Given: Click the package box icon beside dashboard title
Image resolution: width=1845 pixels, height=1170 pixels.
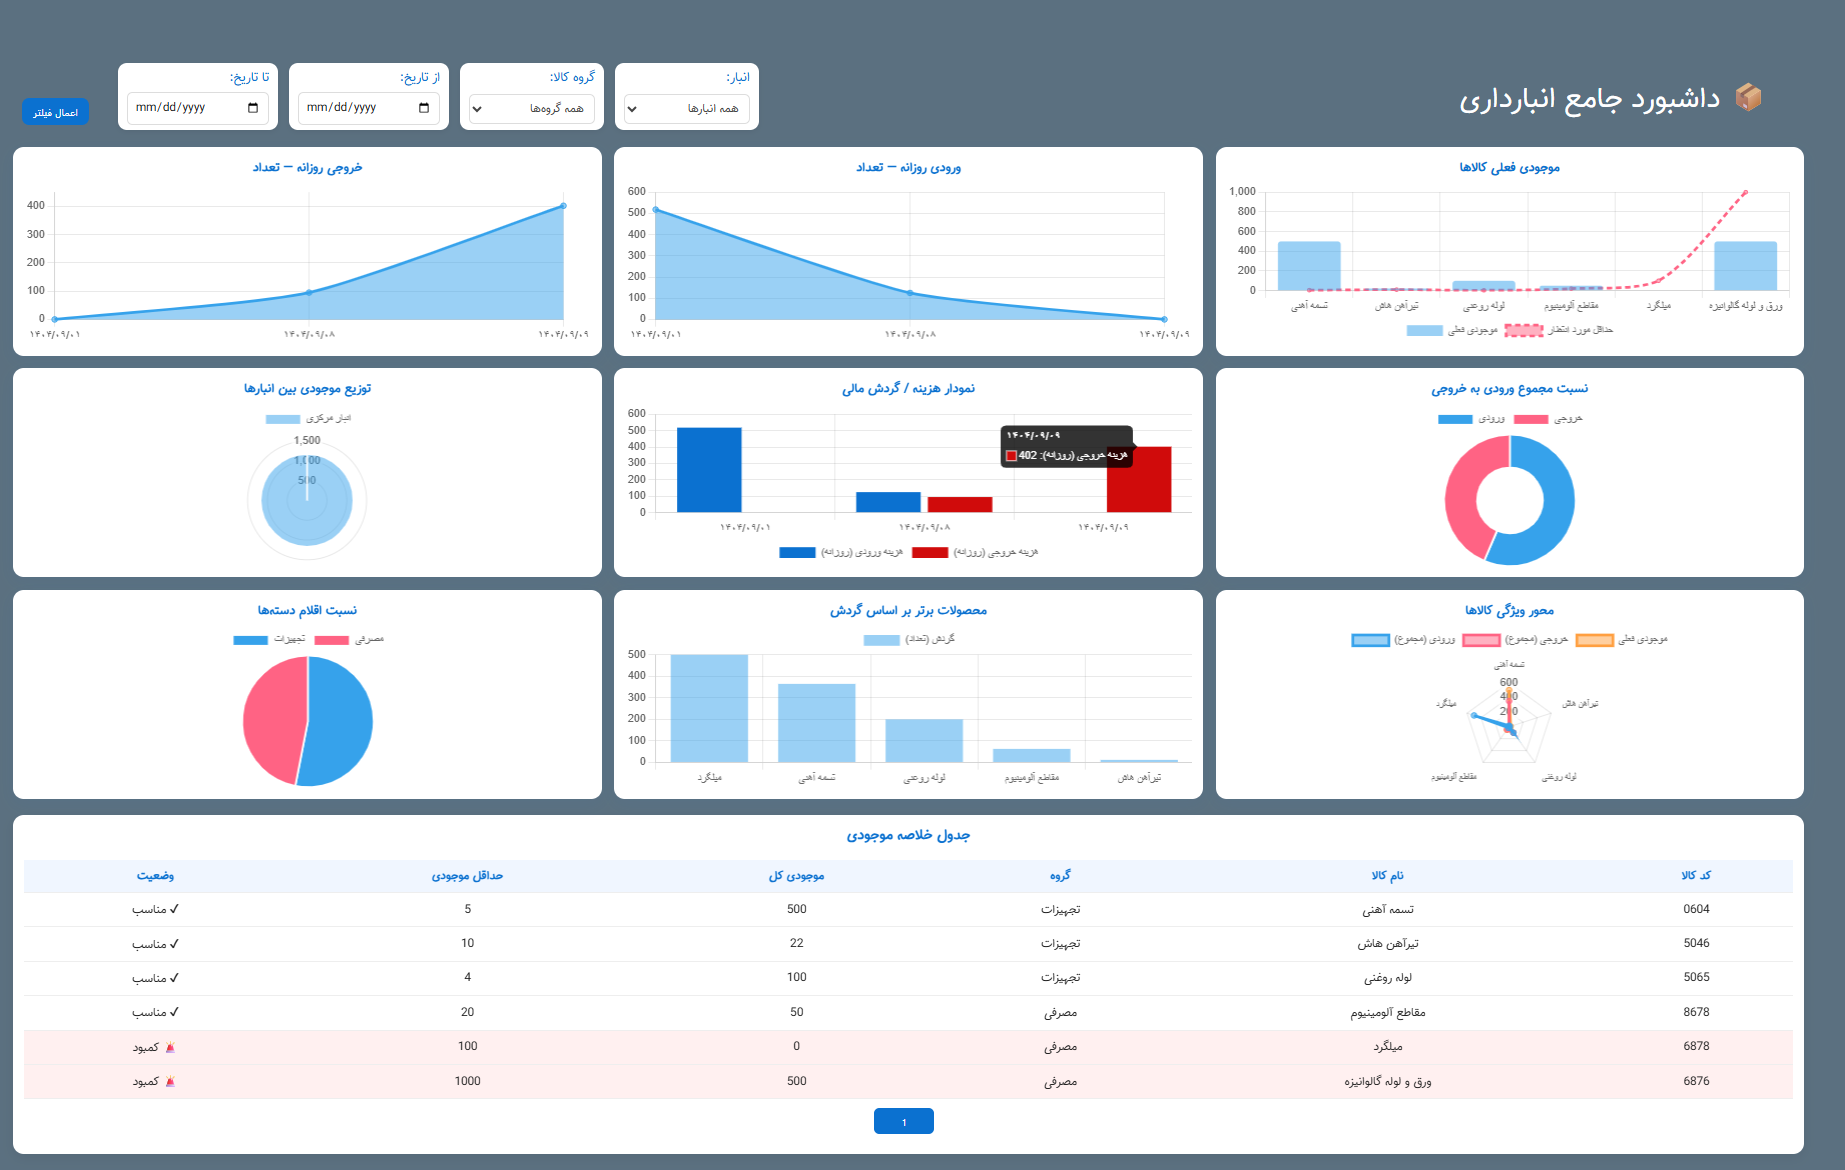Looking at the screenshot, I should click(x=1748, y=97).
